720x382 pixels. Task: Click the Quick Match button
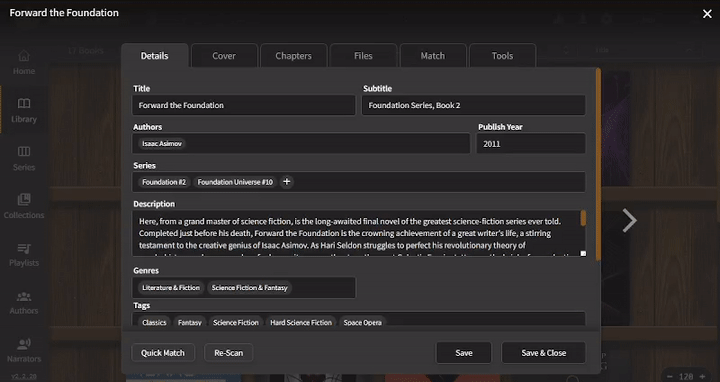click(x=163, y=353)
